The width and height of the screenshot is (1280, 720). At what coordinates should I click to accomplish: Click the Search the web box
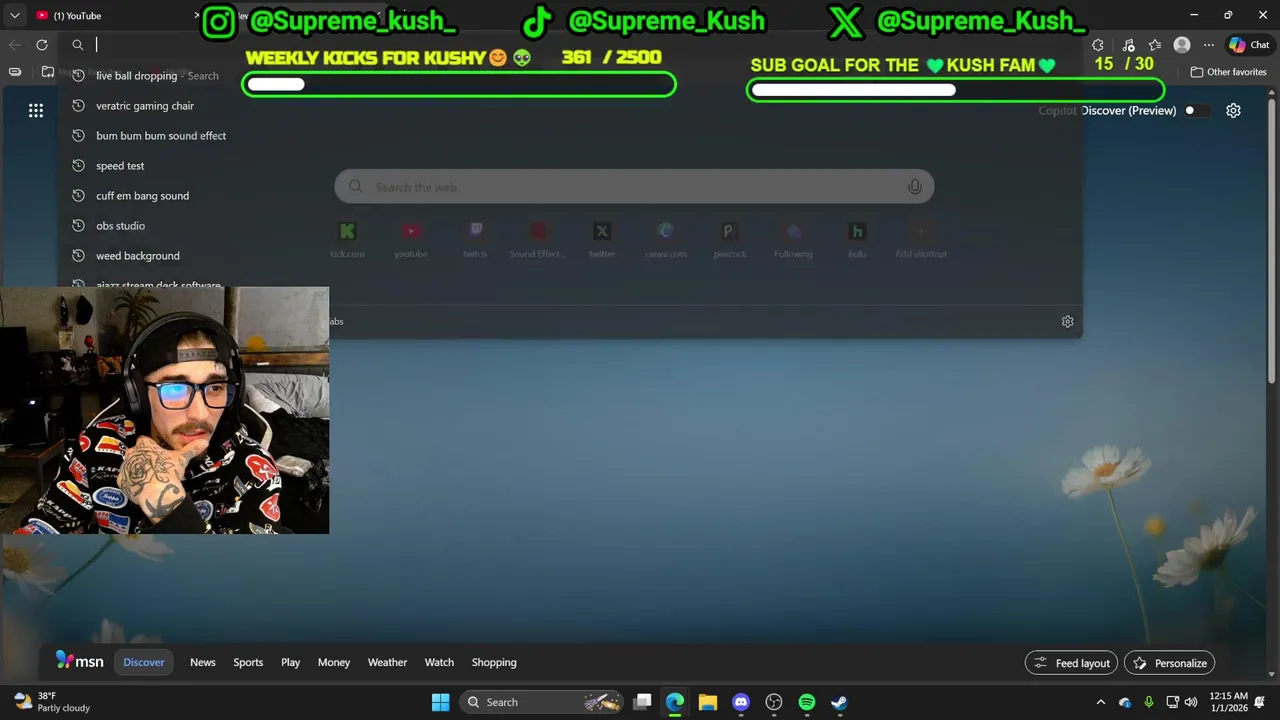[x=634, y=187]
